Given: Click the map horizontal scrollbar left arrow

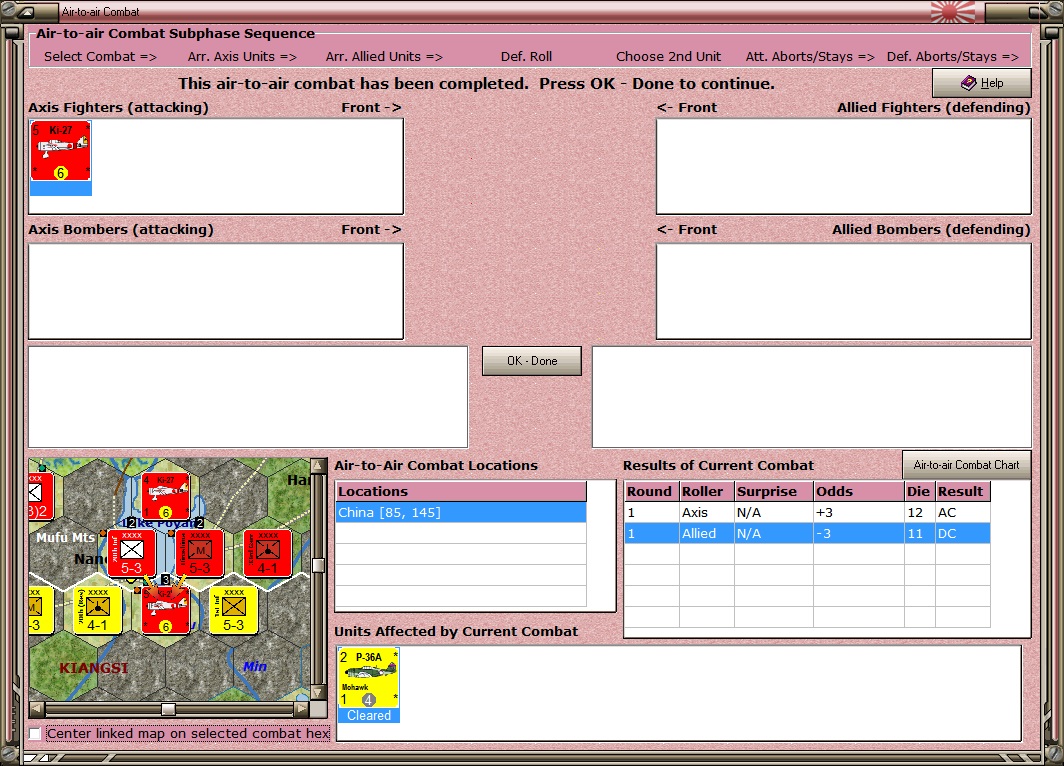Looking at the screenshot, I should (37, 709).
